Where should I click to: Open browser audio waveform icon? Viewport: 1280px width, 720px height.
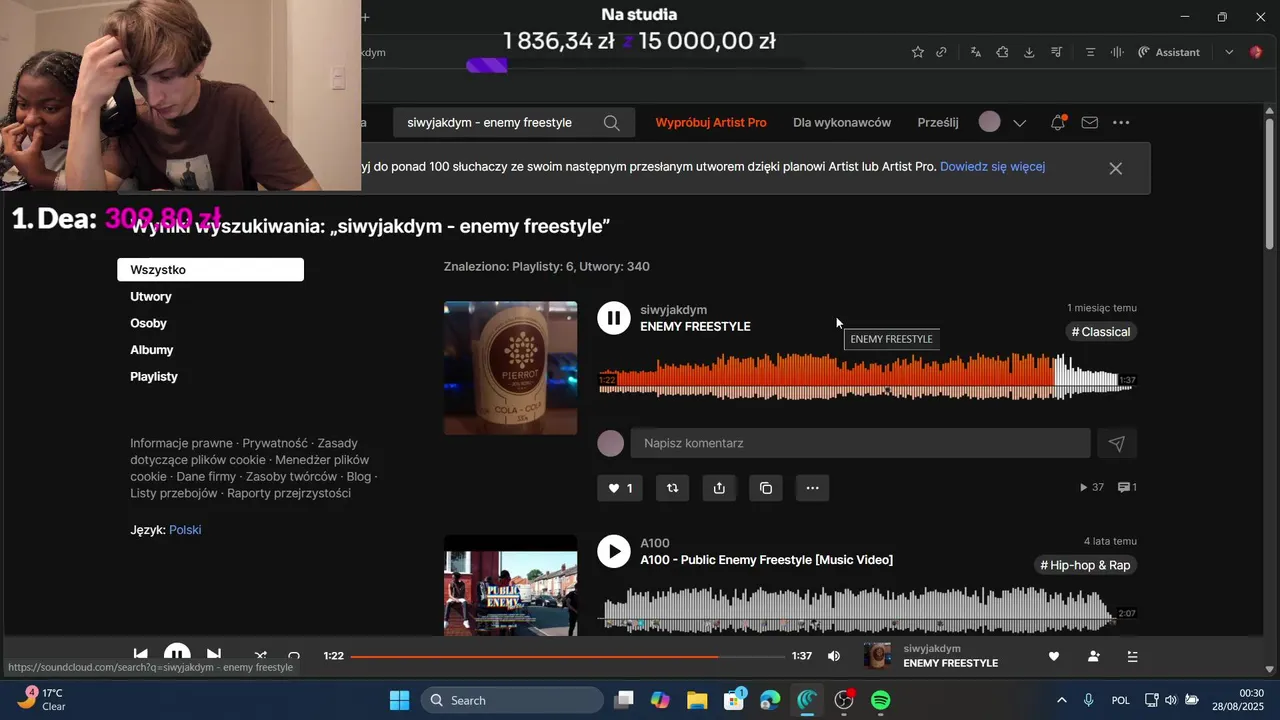tap(1117, 52)
